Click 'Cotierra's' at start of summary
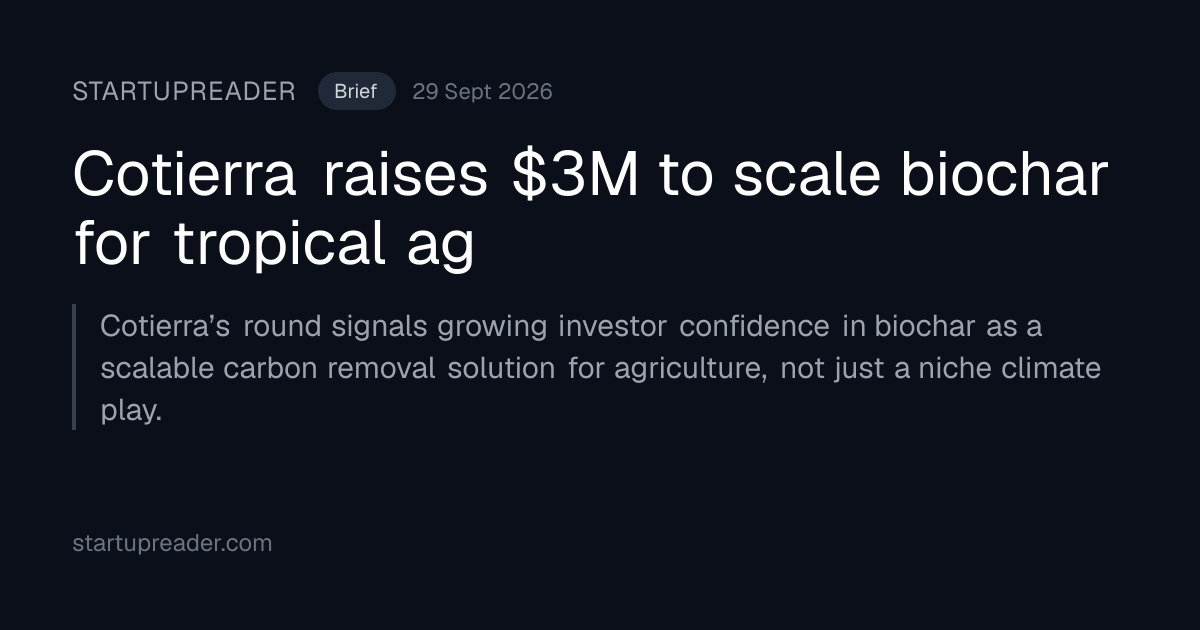1200x630 pixels. coord(166,326)
